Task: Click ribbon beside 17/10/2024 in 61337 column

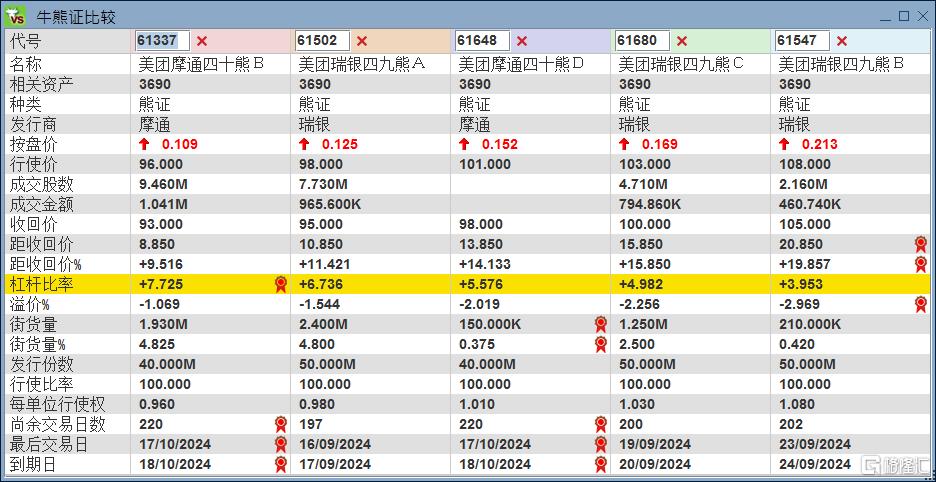Action: 281,444
